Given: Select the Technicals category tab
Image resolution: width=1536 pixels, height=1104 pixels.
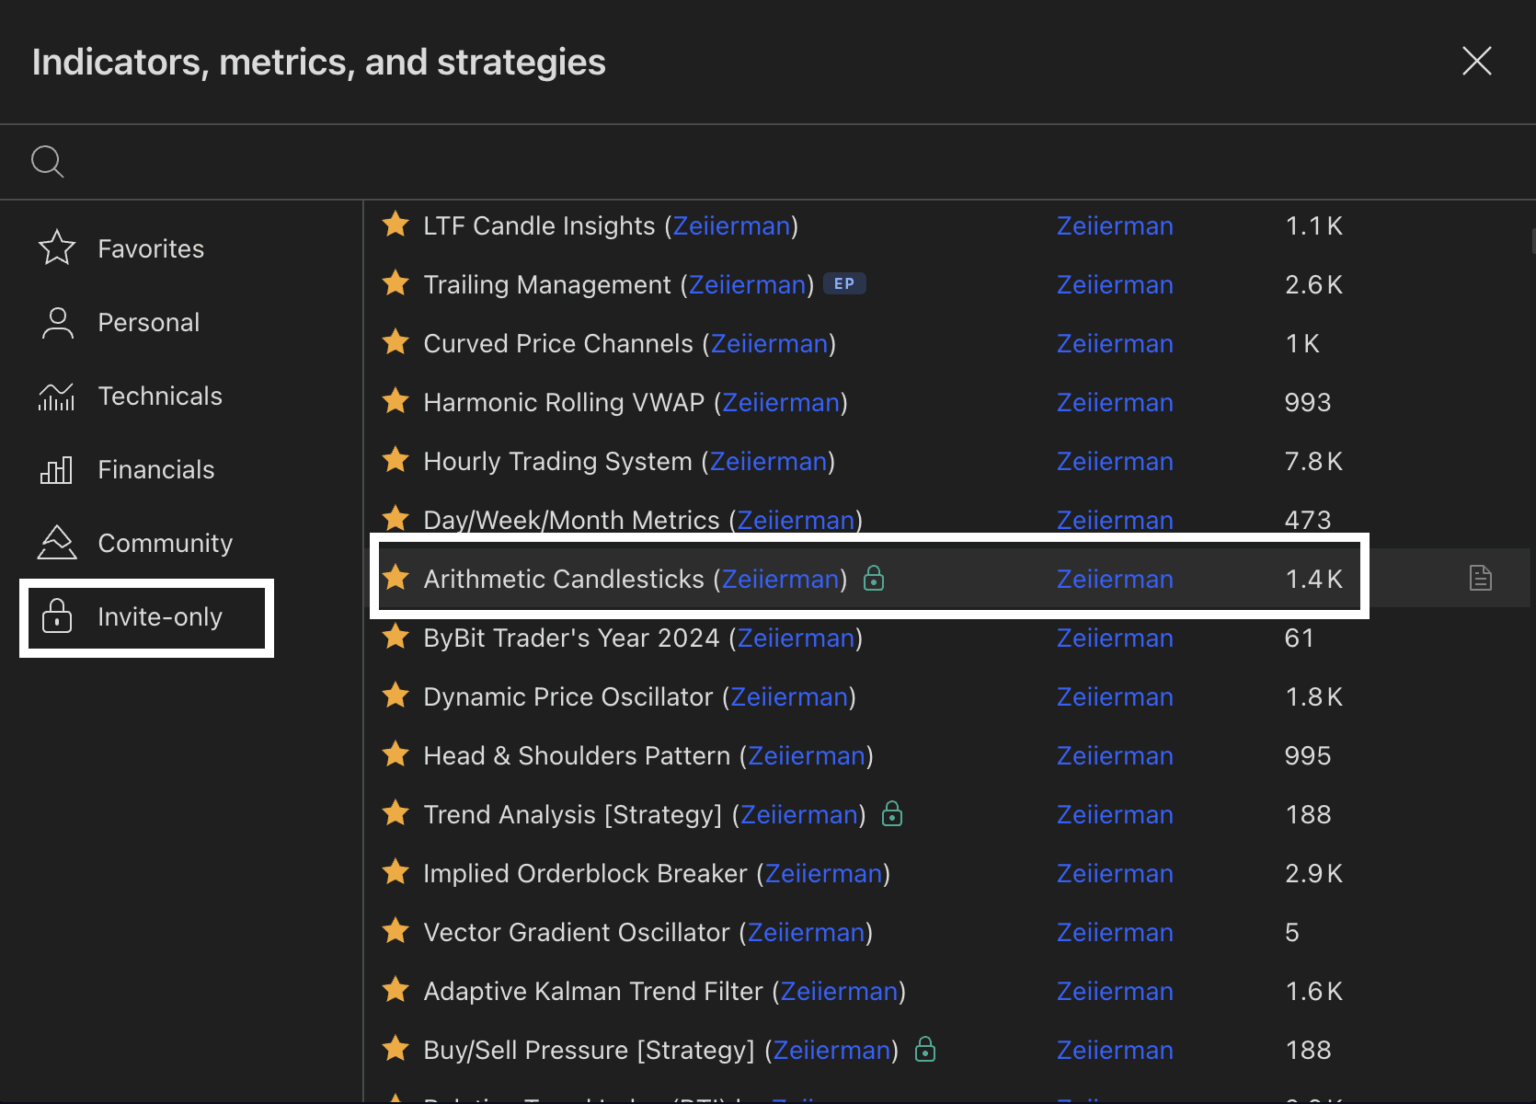Looking at the screenshot, I should click(160, 397).
